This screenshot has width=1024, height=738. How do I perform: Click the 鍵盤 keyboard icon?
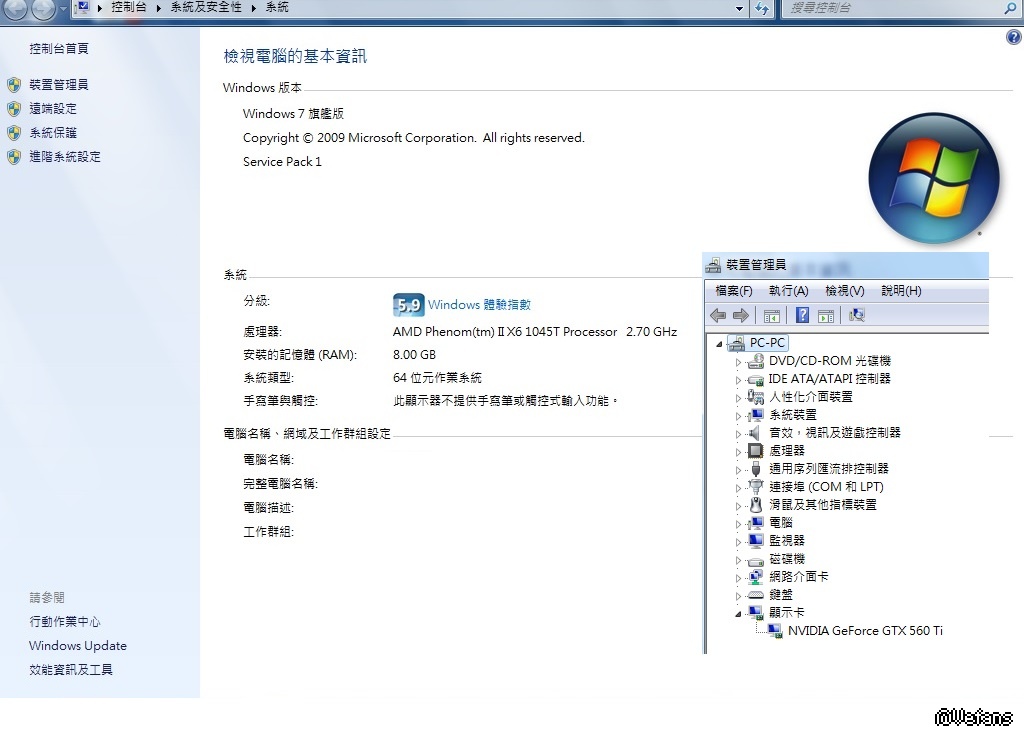(x=756, y=595)
